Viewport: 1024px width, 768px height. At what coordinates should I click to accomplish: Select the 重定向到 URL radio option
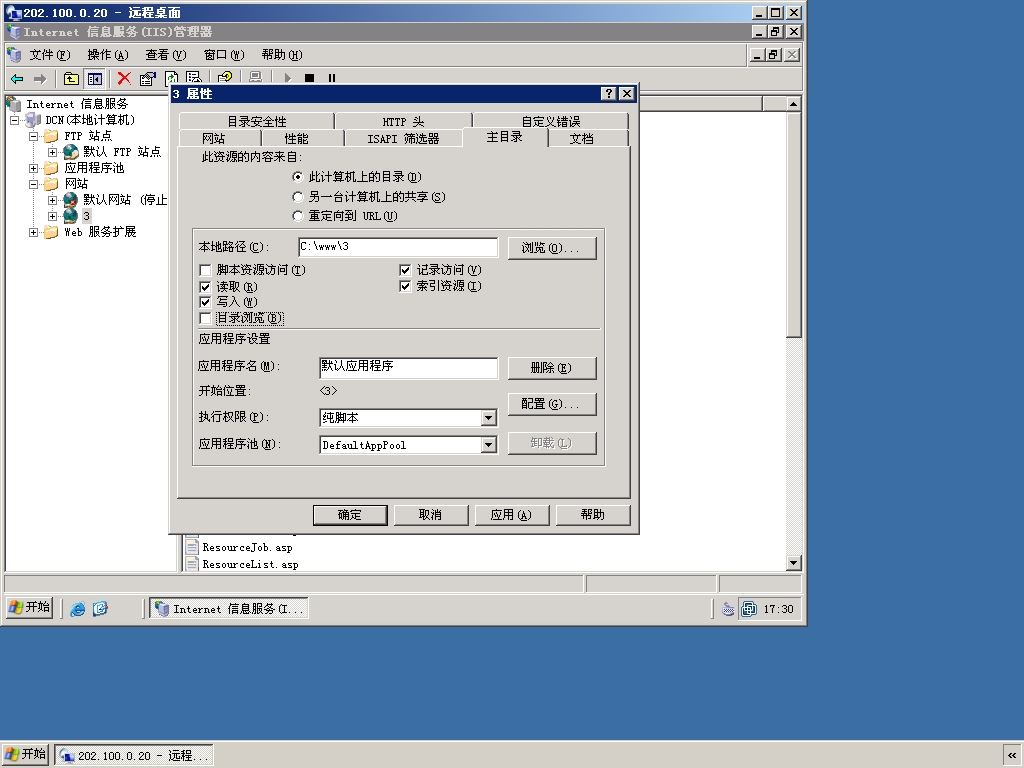point(298,216)
